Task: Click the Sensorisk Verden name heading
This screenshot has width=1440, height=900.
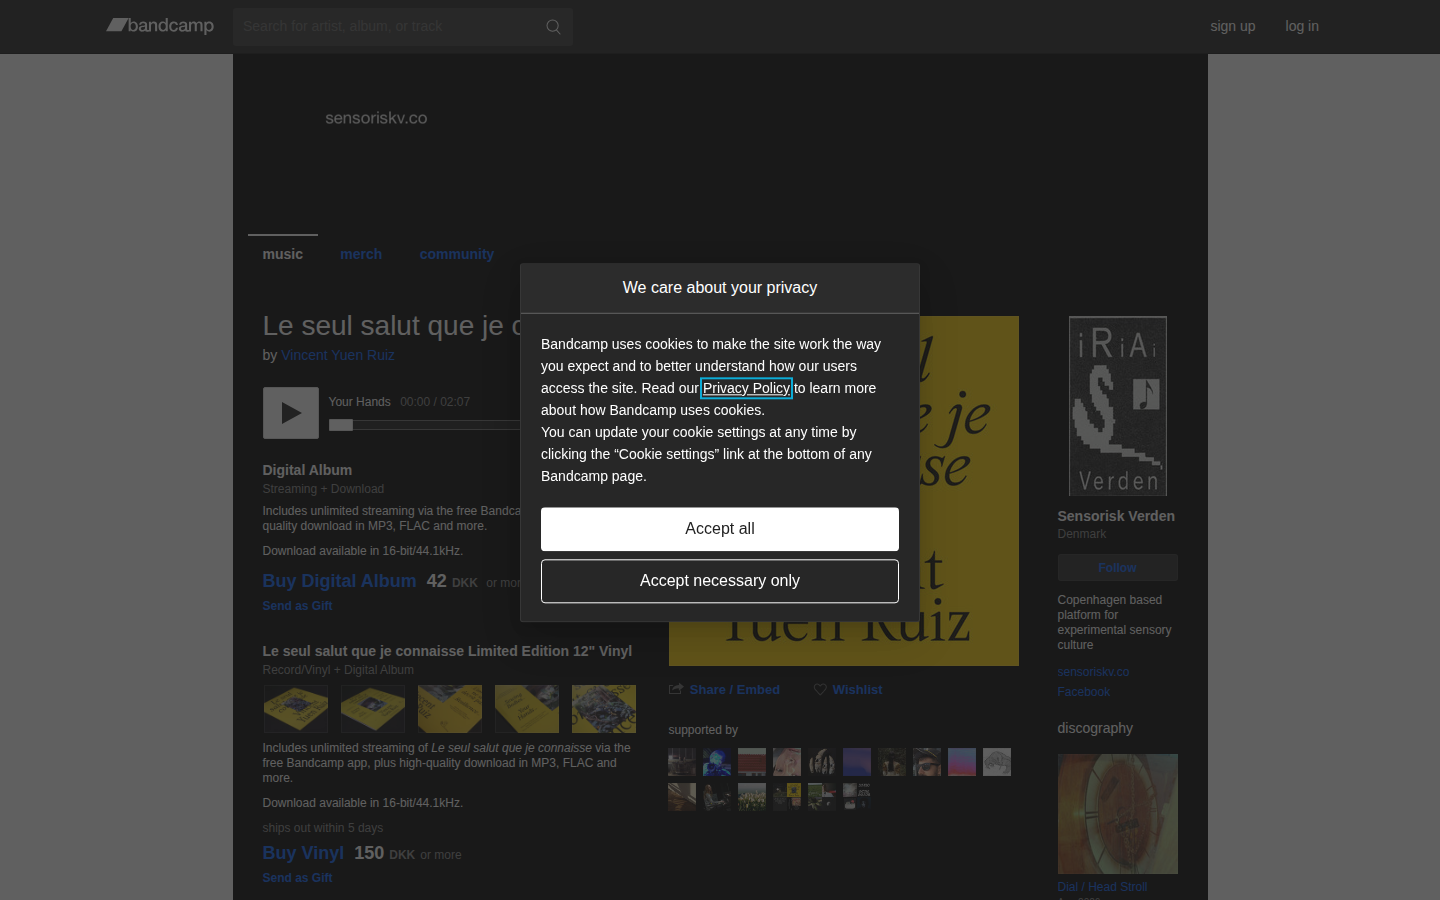Action: pos(1116,516)
